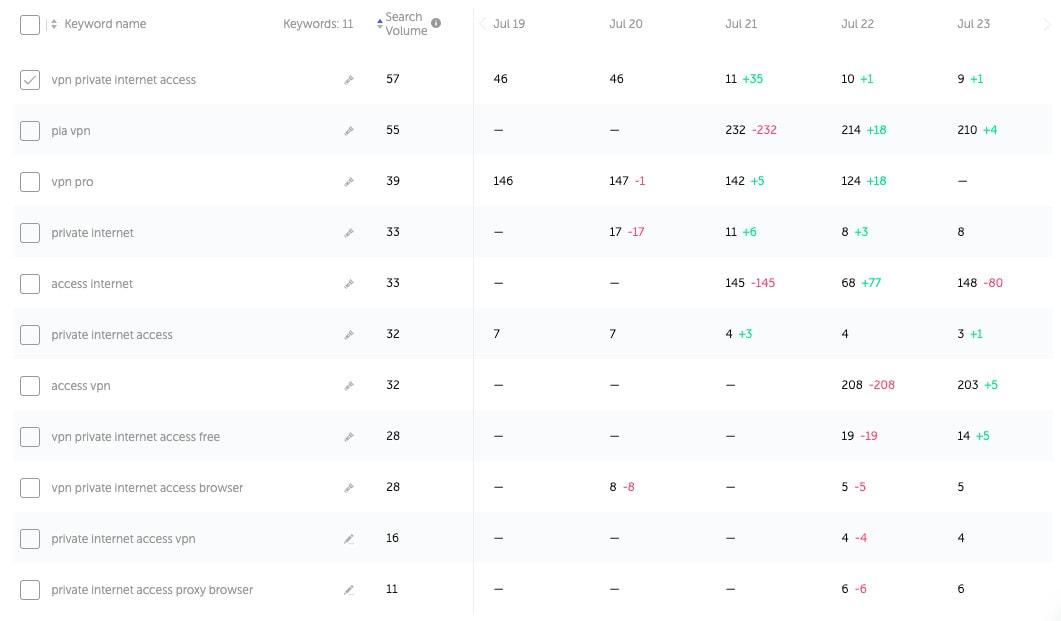The width and height of the screenshot is (1061, 621).
Task: Select the 'private internet' row checkbox
Action: [x=30, y=233]
